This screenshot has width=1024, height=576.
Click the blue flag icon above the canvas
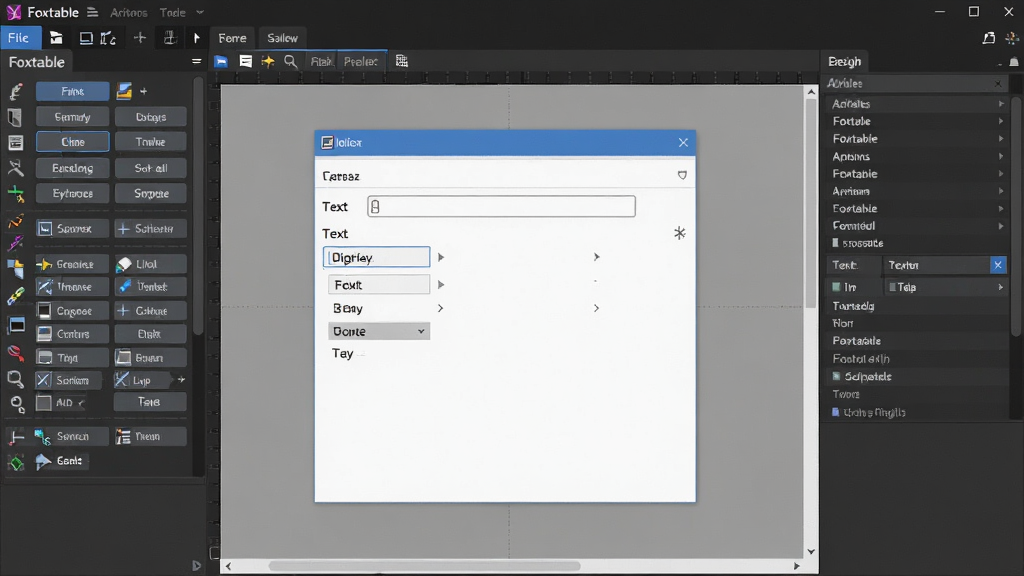pos(221,61)
